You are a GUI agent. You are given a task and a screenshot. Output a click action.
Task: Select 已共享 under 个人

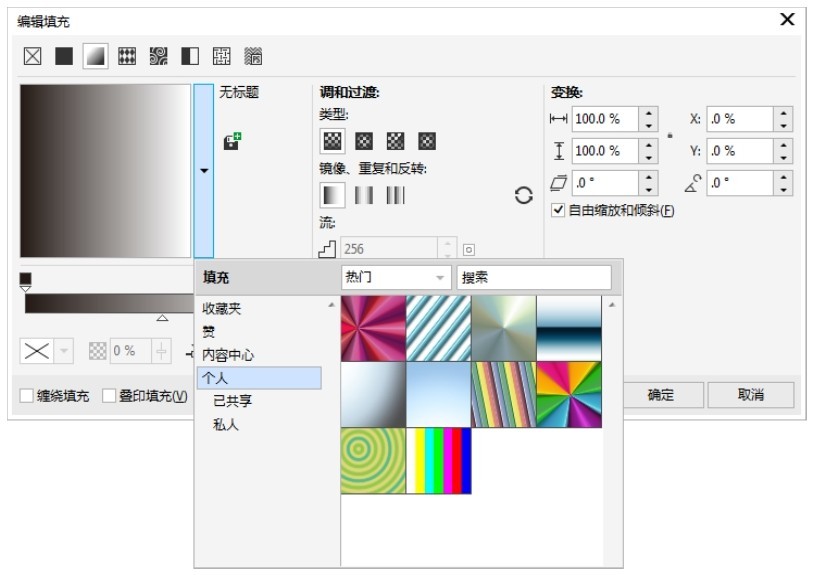[233, 401]
